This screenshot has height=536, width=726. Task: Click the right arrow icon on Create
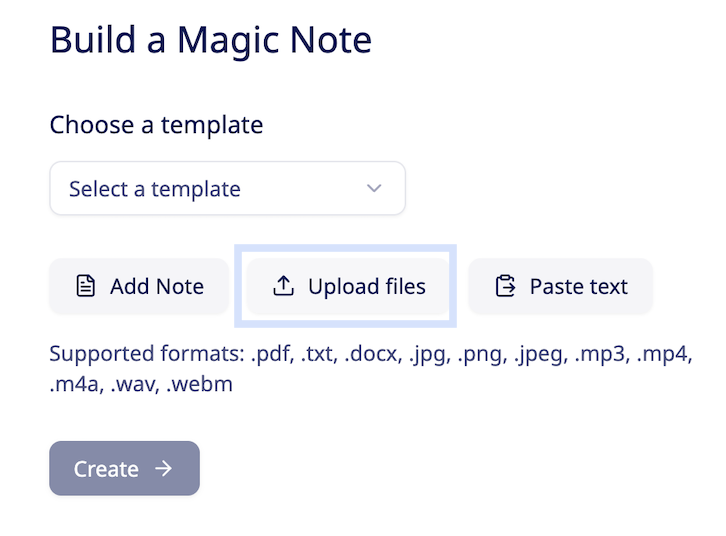[164, 469]
